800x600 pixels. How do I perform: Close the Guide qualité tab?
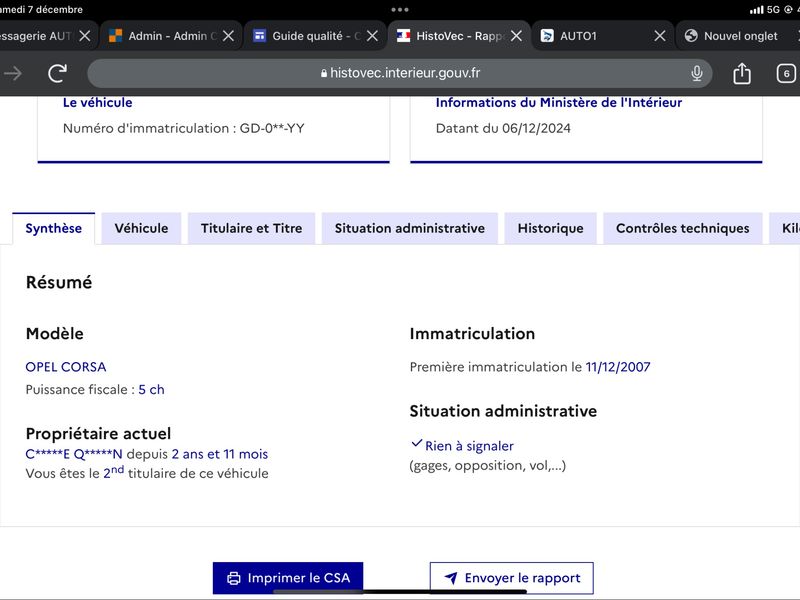point(372,36)
